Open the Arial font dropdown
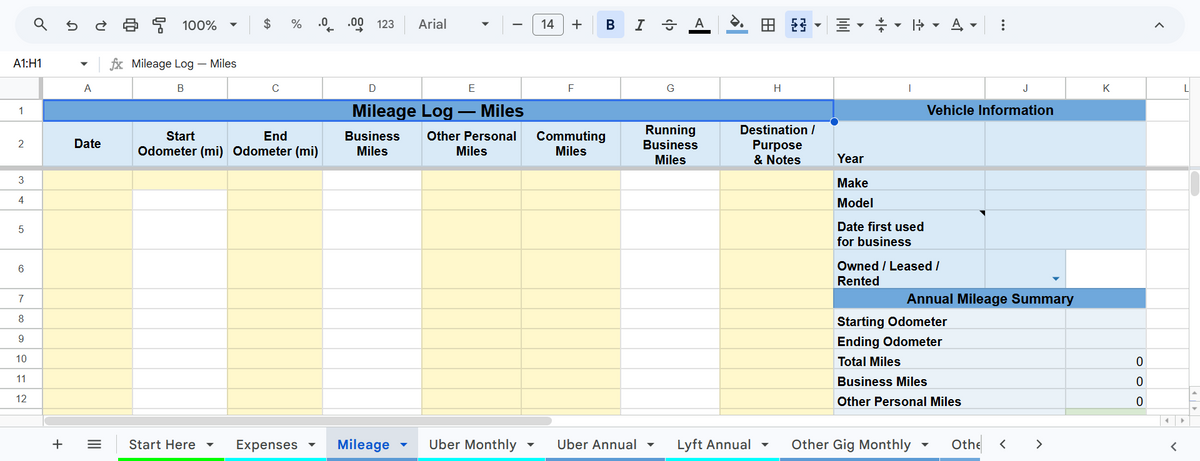This screenshot has width=1200, height=461. pos(453,24)
